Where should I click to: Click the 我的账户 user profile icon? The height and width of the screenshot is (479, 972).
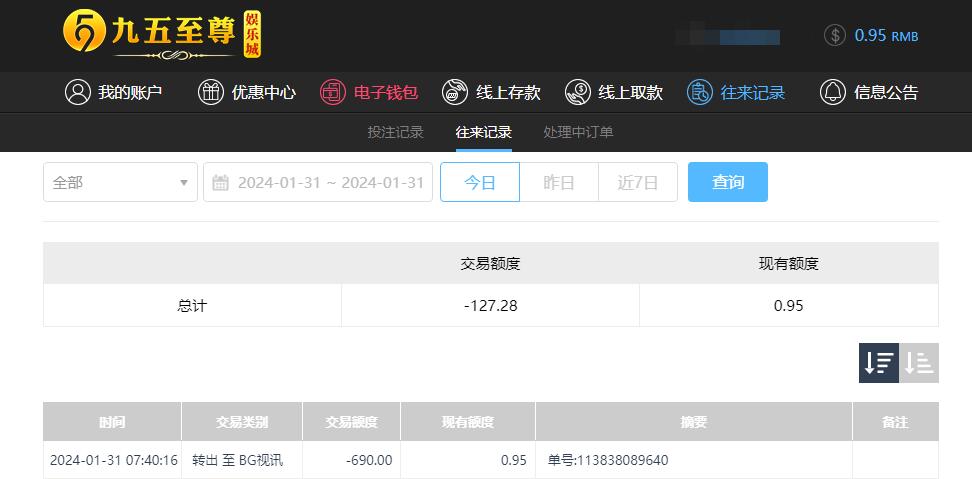[x=77, y=92]
